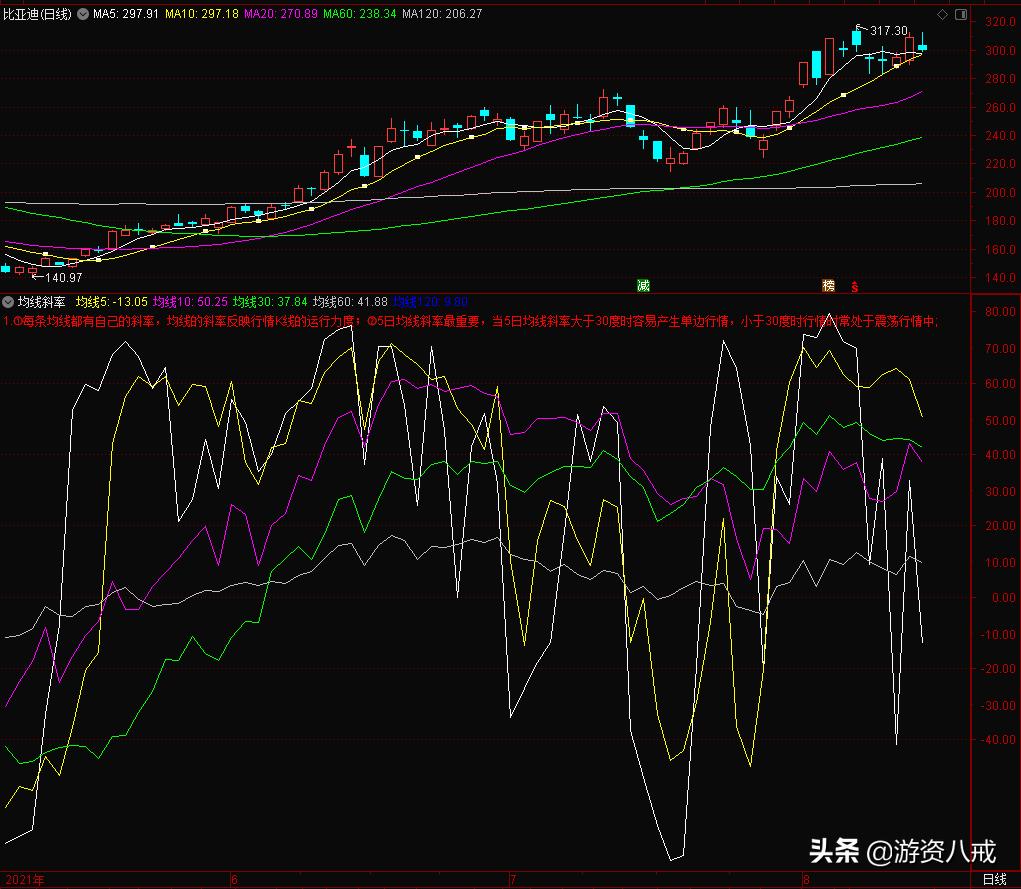Click the 317.30 high price annotation
The width and height of the screenshot is (1021, 889).
(x=889, y=31)
